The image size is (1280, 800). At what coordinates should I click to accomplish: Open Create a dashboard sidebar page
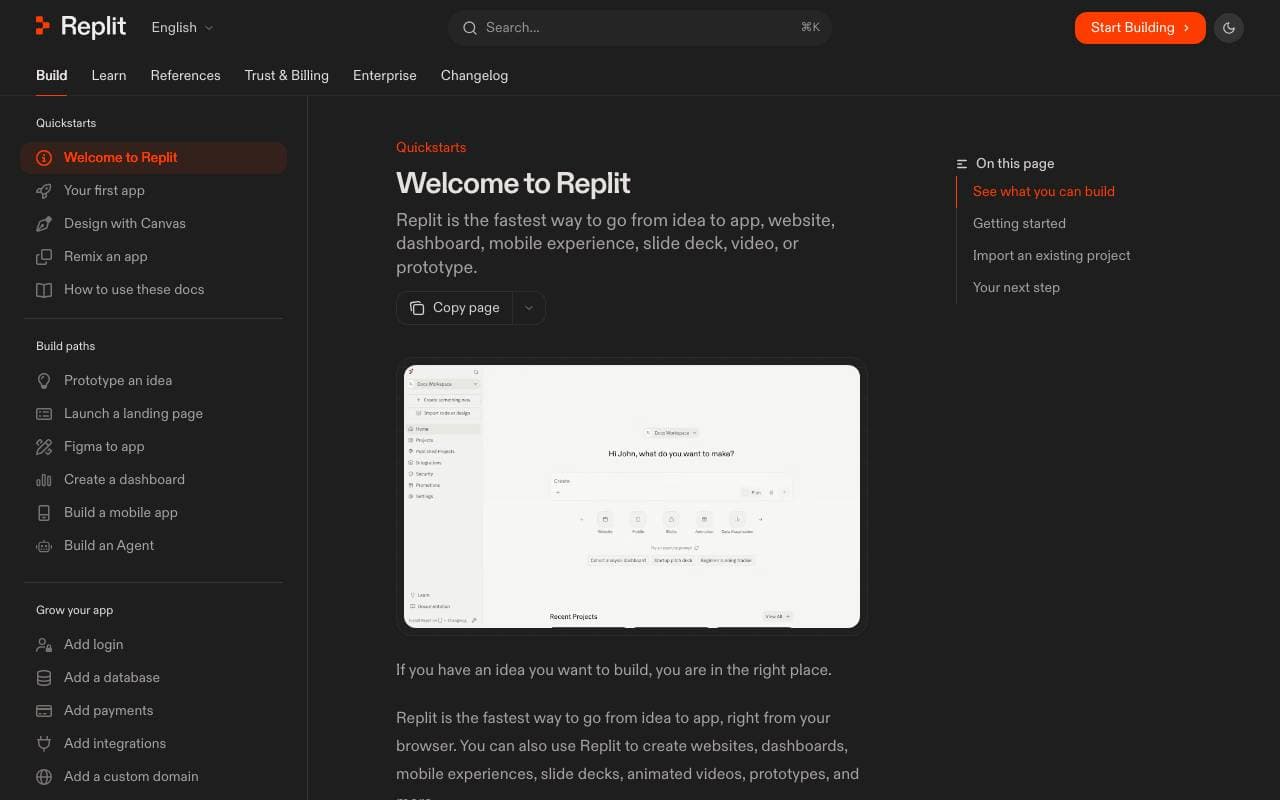154,480
